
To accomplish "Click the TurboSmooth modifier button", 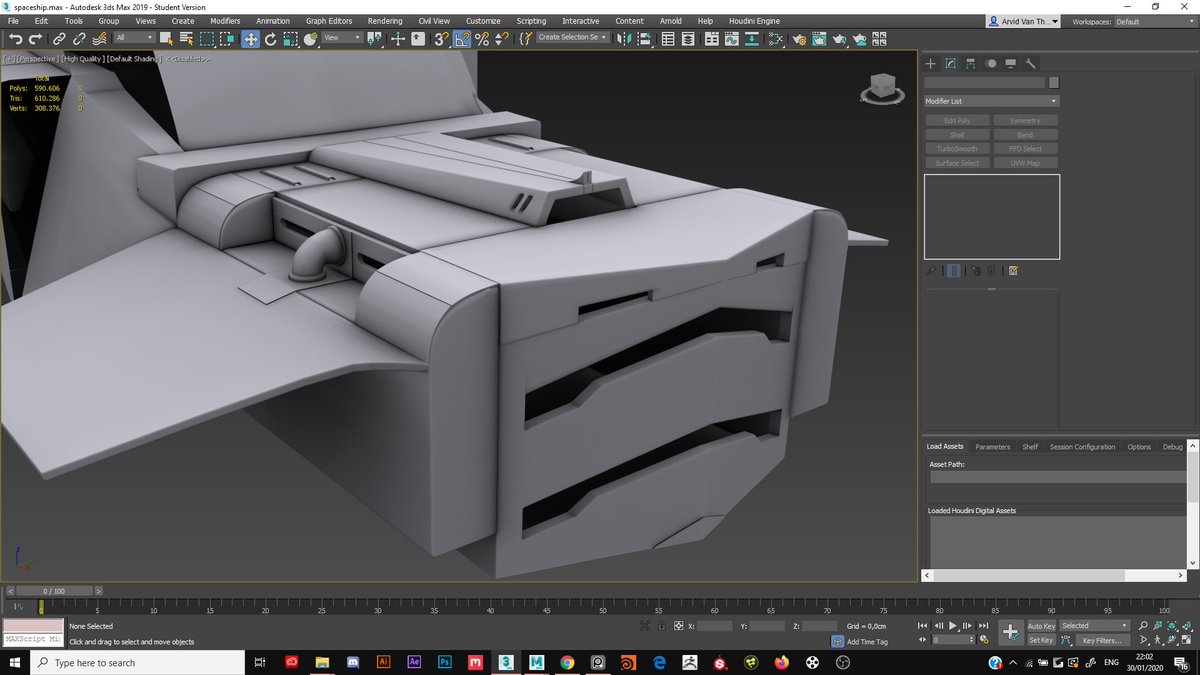I will point(957,149).
